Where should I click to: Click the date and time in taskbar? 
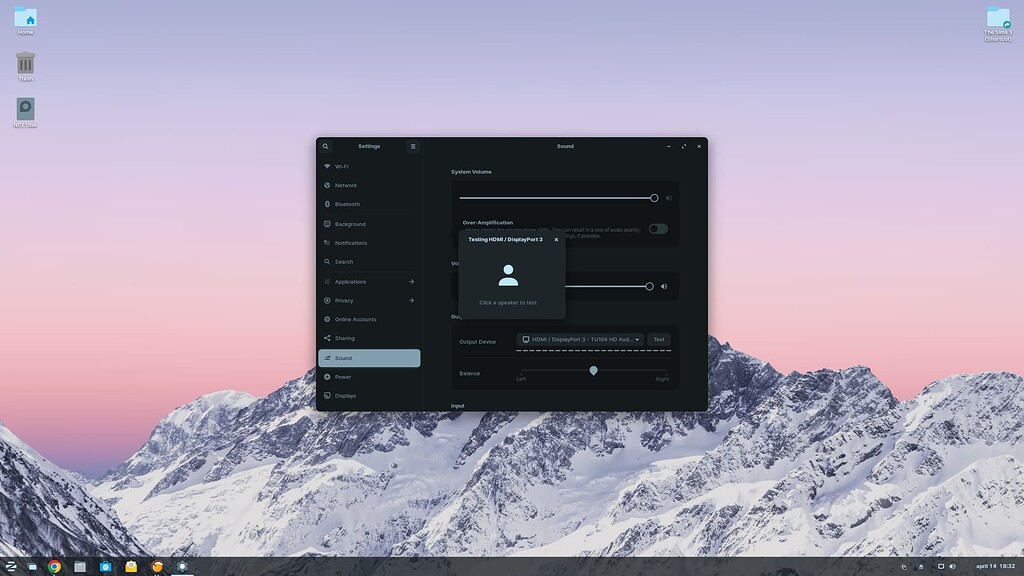click(995, 566)
